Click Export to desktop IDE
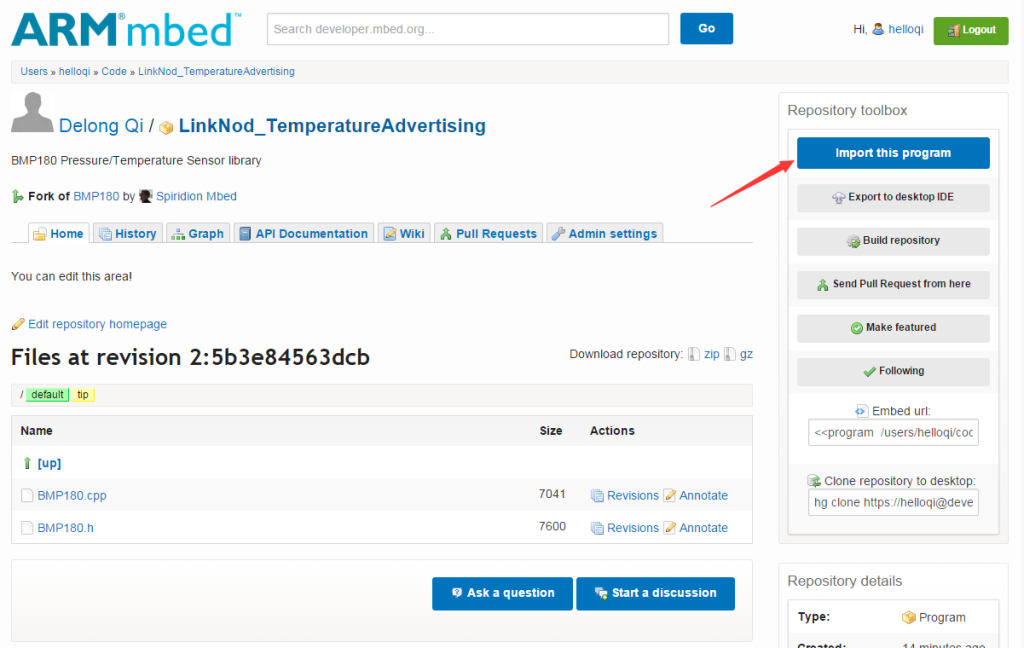1024x648 pixels. 893,197
